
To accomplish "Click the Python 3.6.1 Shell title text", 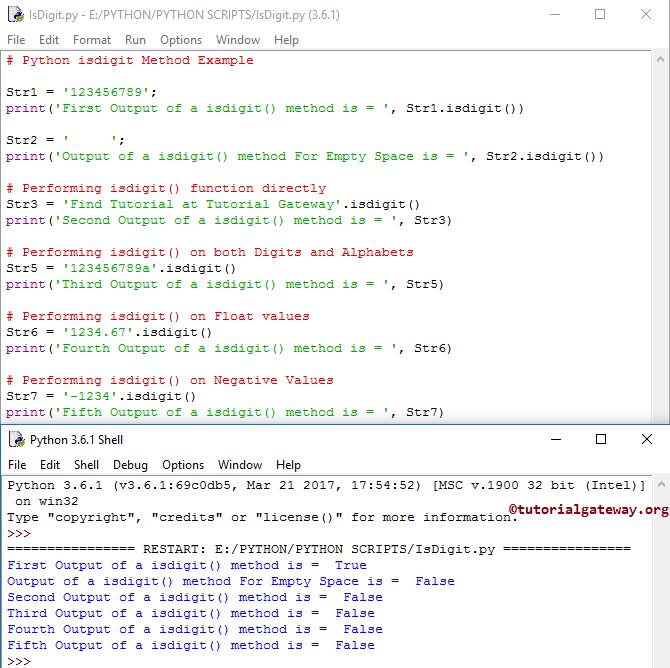I will tap(76, 440).
